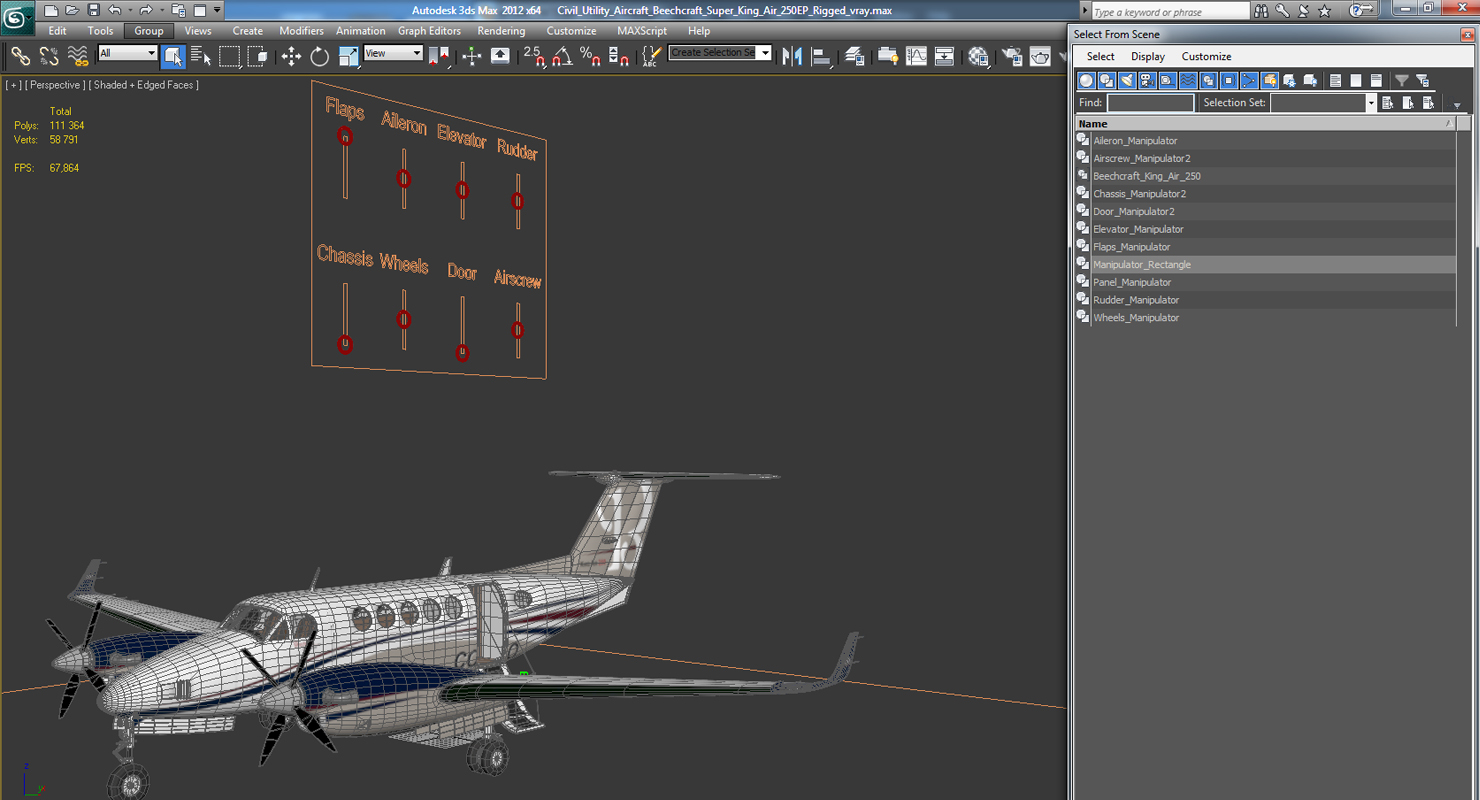This screenshot has height=800, width=1480.
Task: Select the Select and Scale tool
Action: coord(348,56)
